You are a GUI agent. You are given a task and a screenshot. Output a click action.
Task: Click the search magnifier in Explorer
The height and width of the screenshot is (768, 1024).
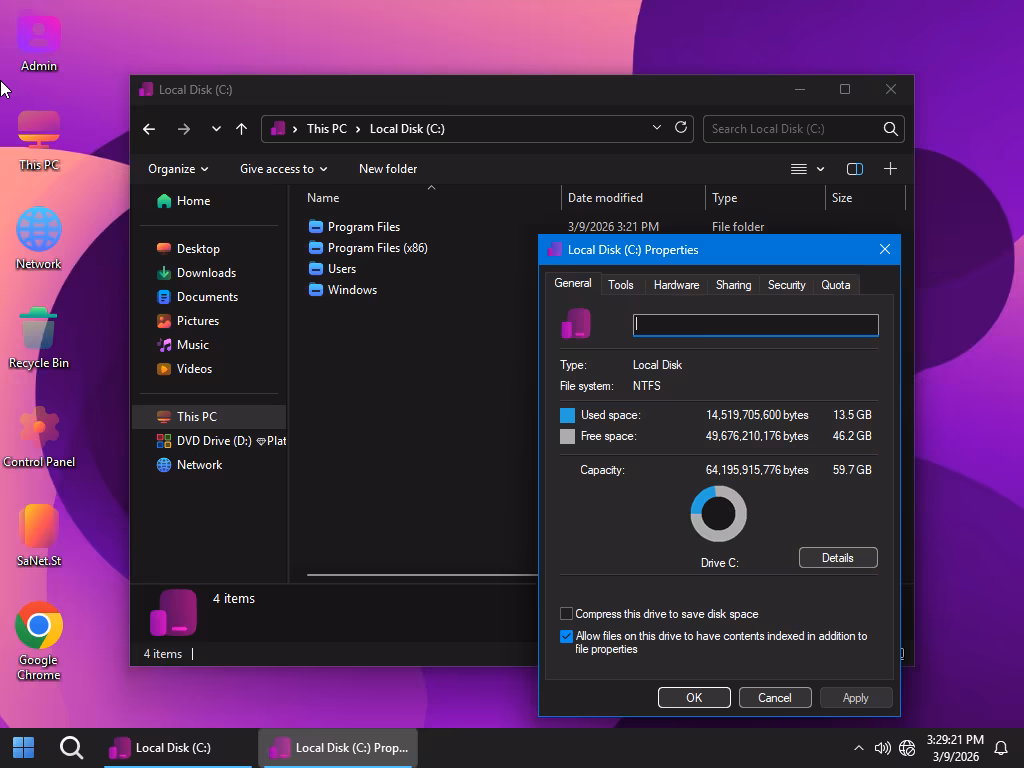click(890, 129)
